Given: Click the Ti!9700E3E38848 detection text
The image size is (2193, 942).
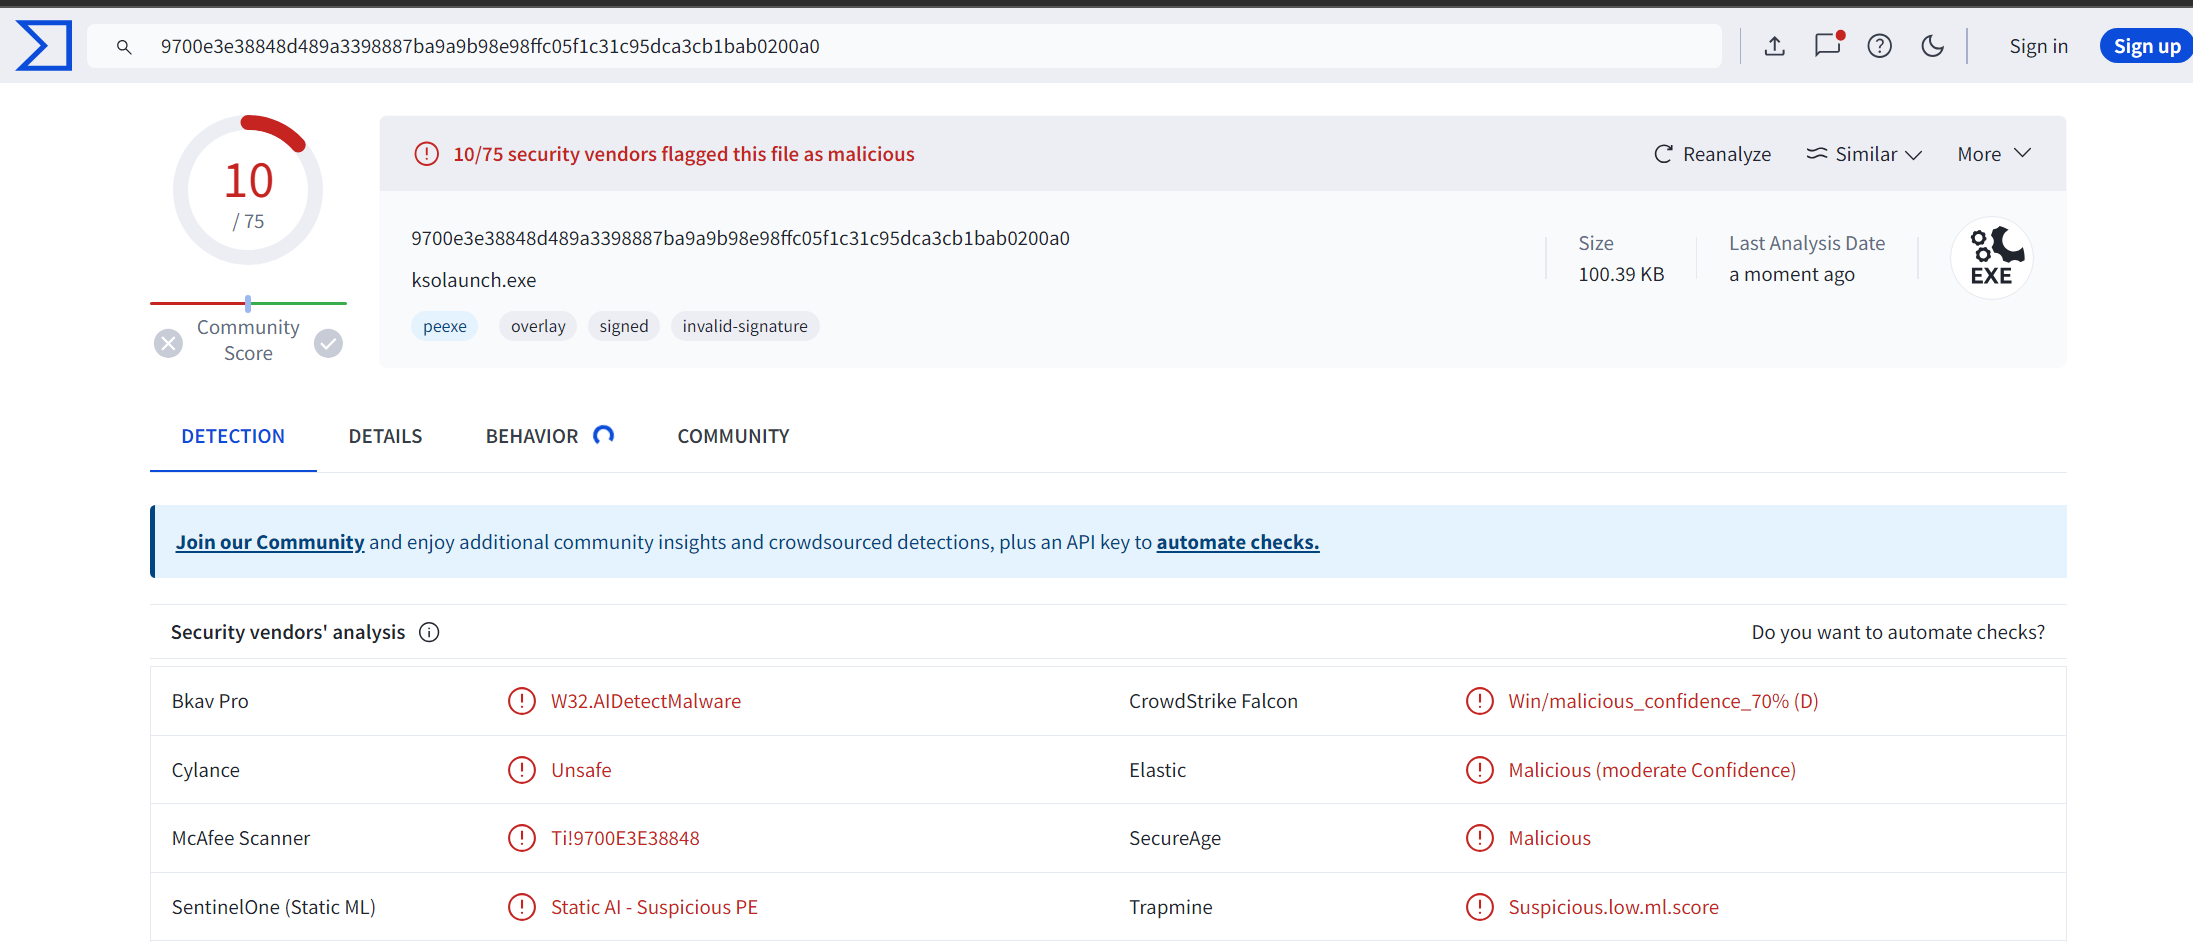Looking at the screenshot, I should [x=625, y=838].
